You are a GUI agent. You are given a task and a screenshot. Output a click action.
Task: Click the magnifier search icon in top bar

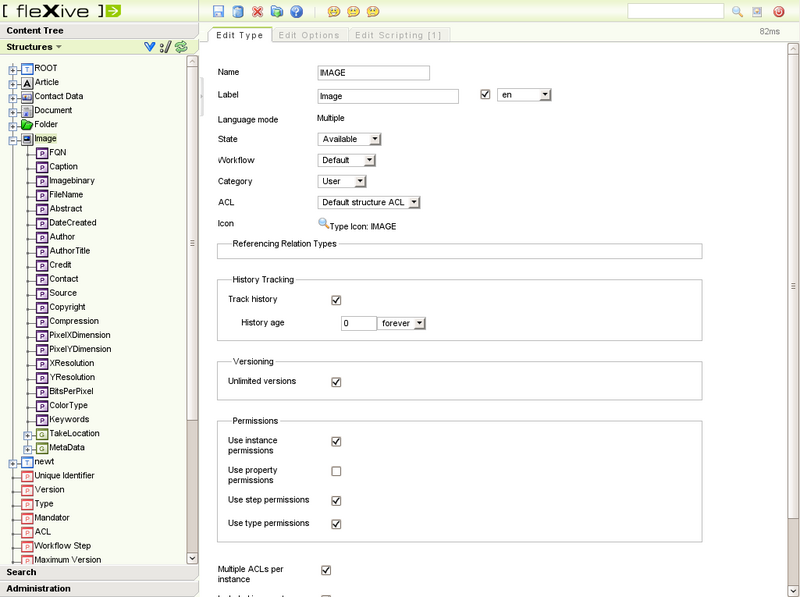(738, 12)
